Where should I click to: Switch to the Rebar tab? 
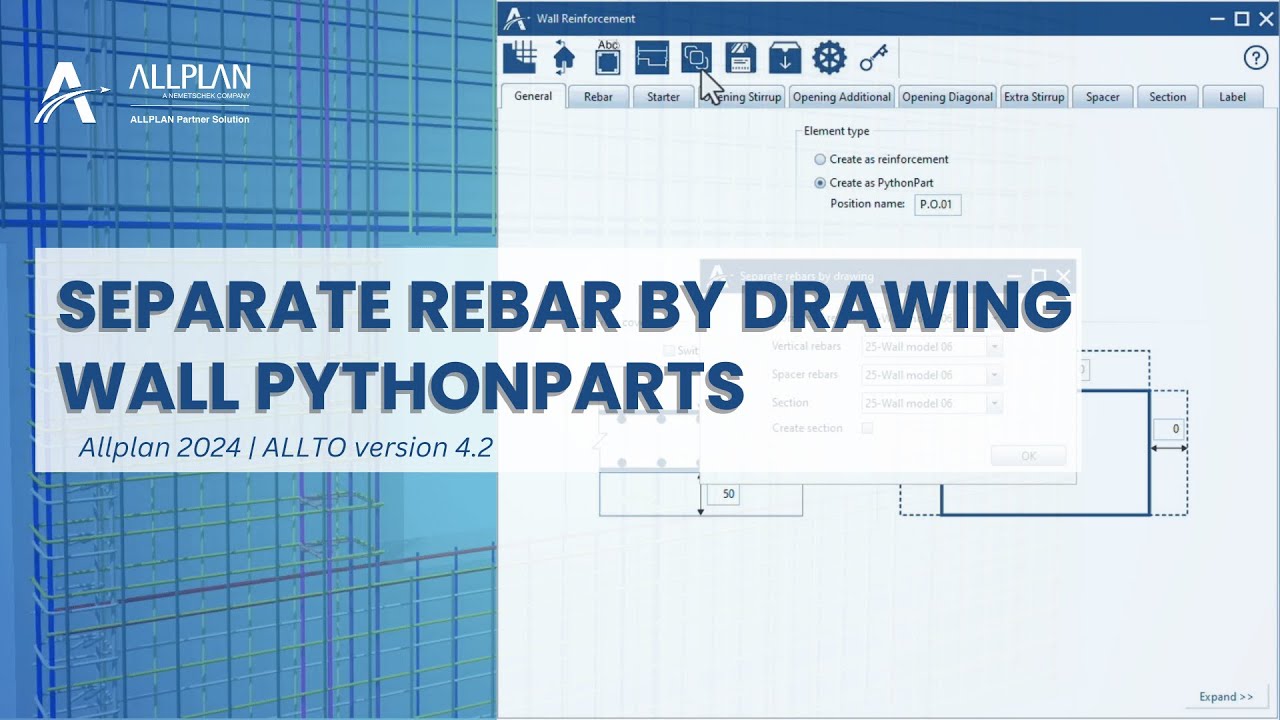(x=598, y=97)
